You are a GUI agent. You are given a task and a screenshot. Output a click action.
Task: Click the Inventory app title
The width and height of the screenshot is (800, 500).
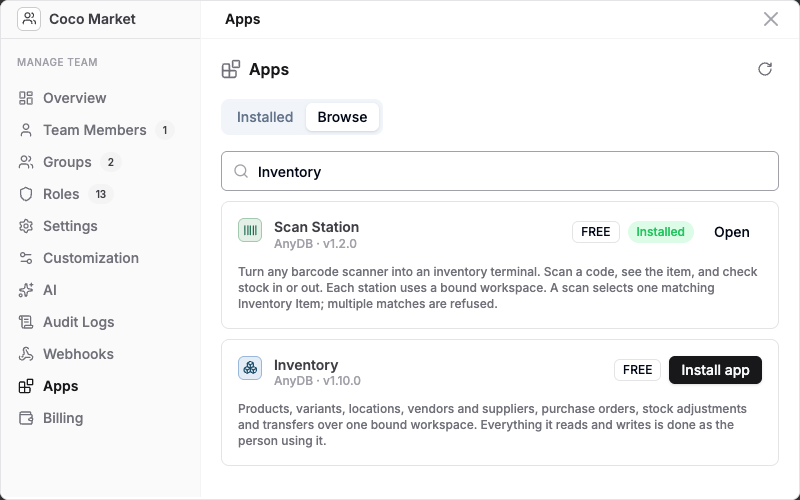click(x=306, y=365)
